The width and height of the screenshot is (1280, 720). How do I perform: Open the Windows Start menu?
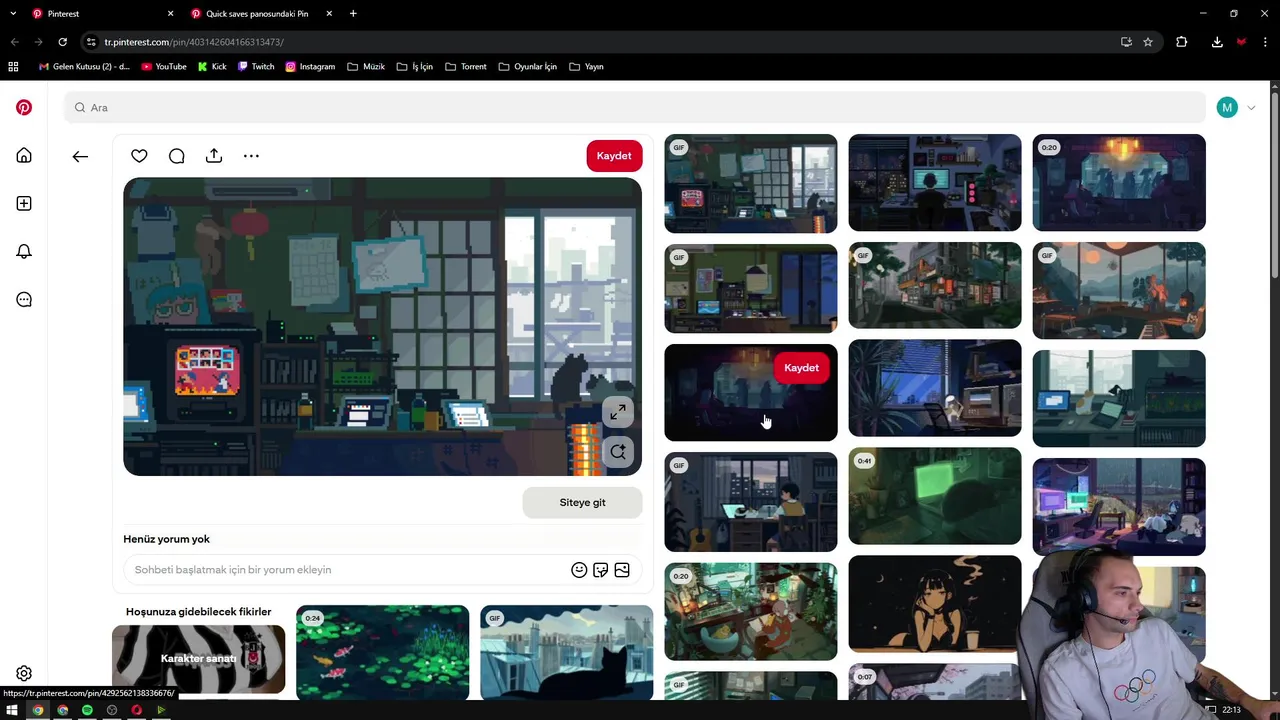pos(12,710)
